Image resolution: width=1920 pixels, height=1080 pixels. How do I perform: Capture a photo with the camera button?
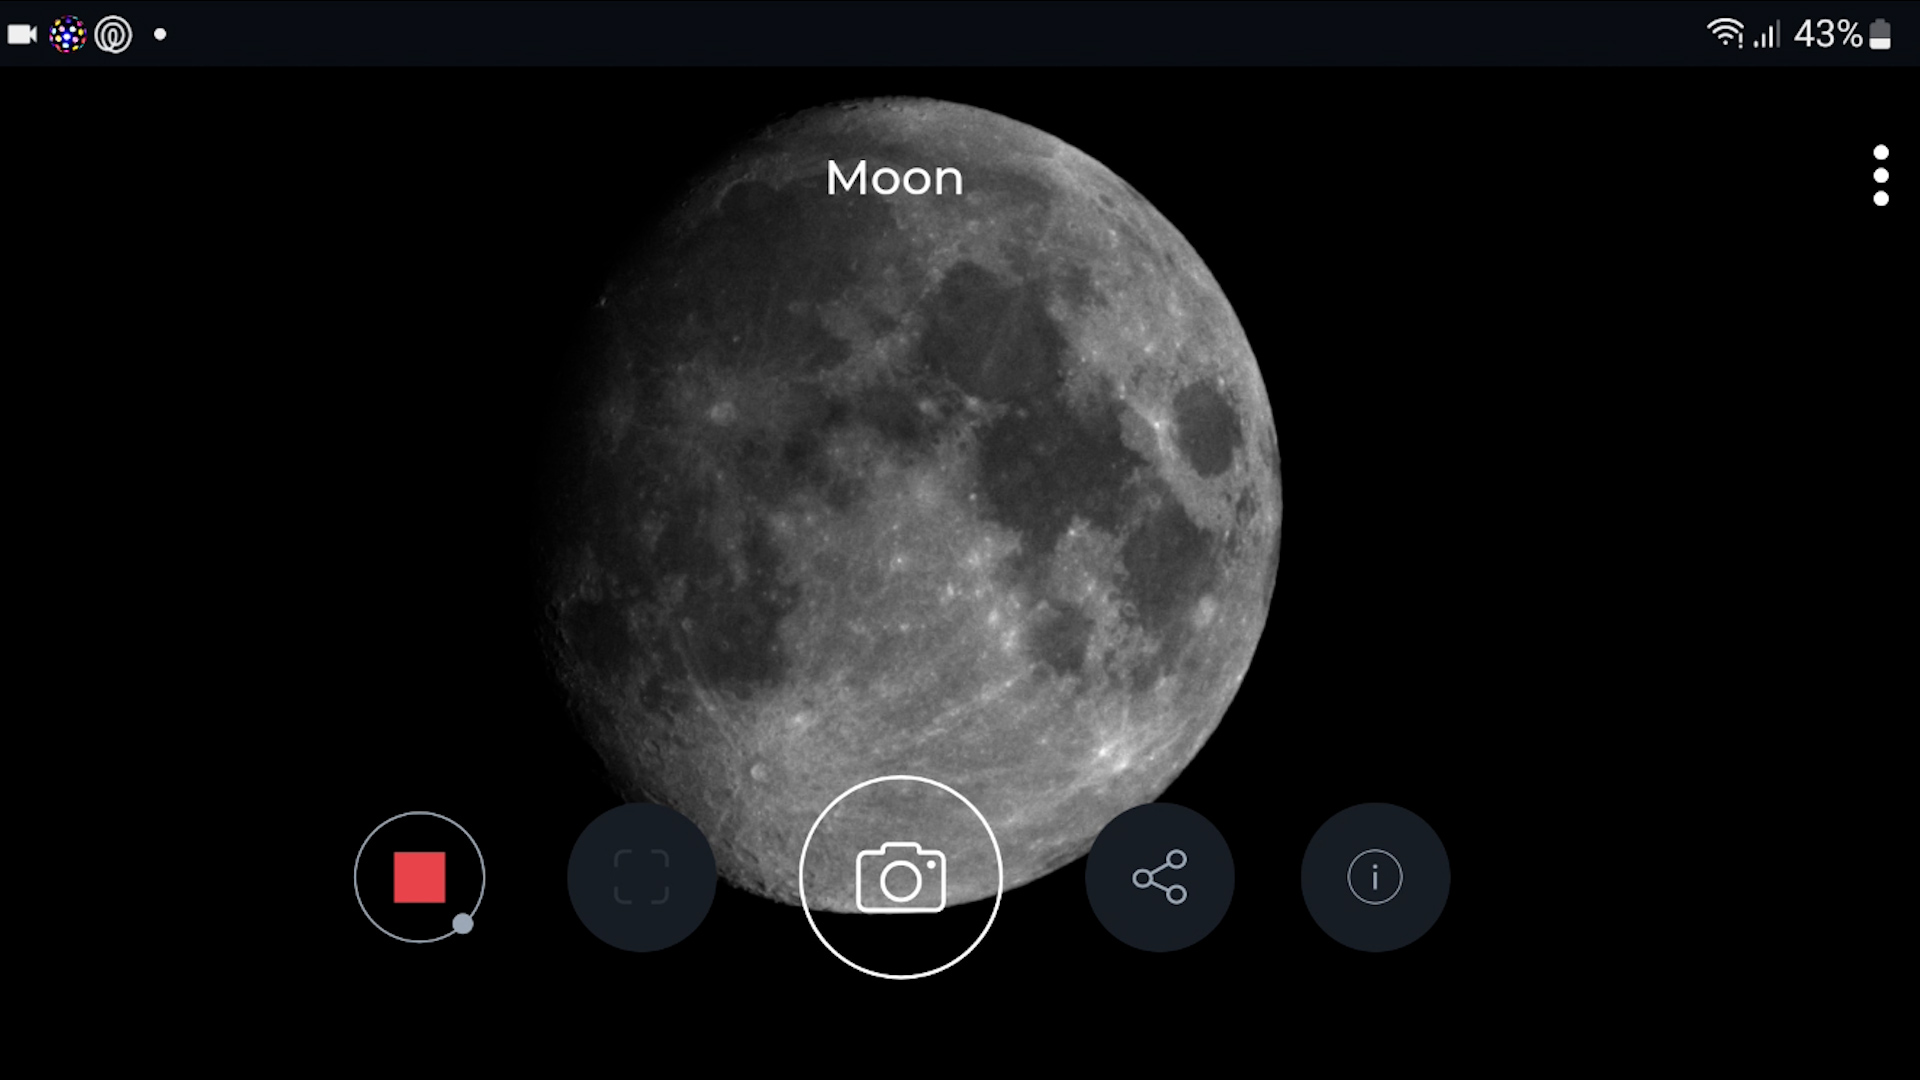point(900,877)
